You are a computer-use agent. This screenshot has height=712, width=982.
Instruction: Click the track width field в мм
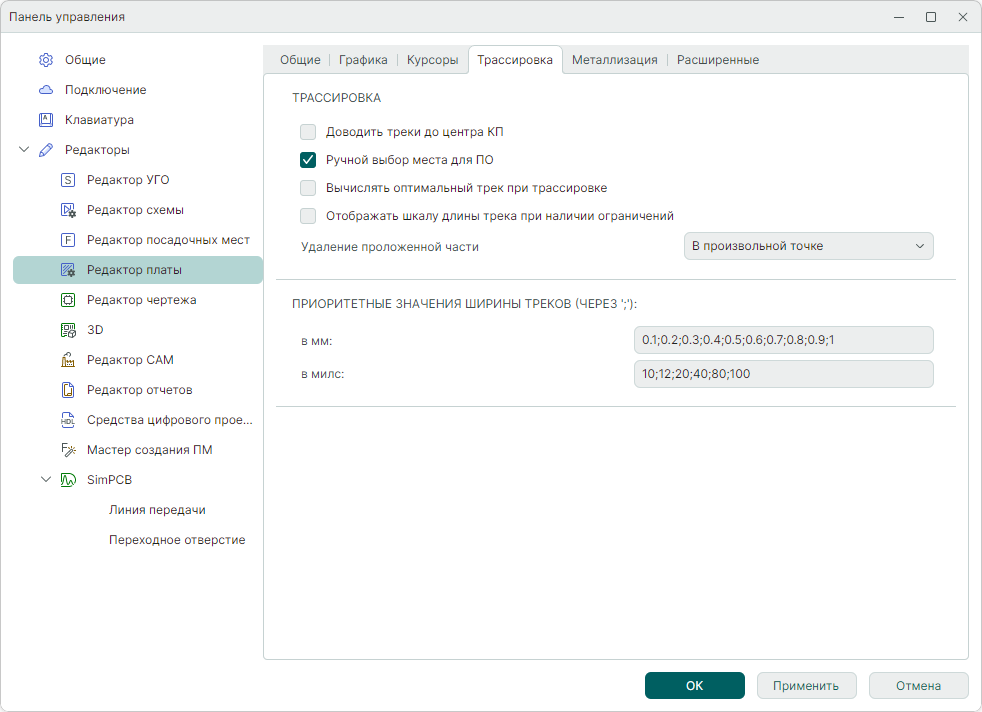[x=783, y=340]
